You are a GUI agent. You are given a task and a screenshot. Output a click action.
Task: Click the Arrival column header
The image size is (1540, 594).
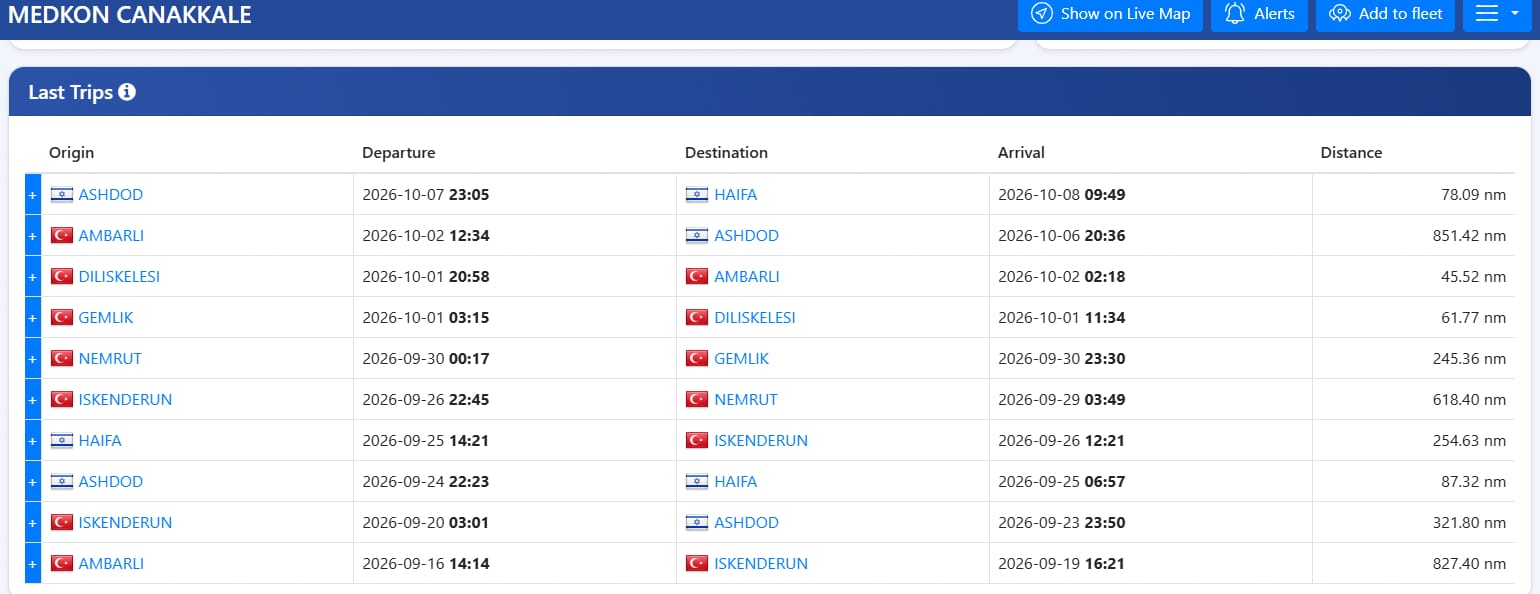[1021, 153]
